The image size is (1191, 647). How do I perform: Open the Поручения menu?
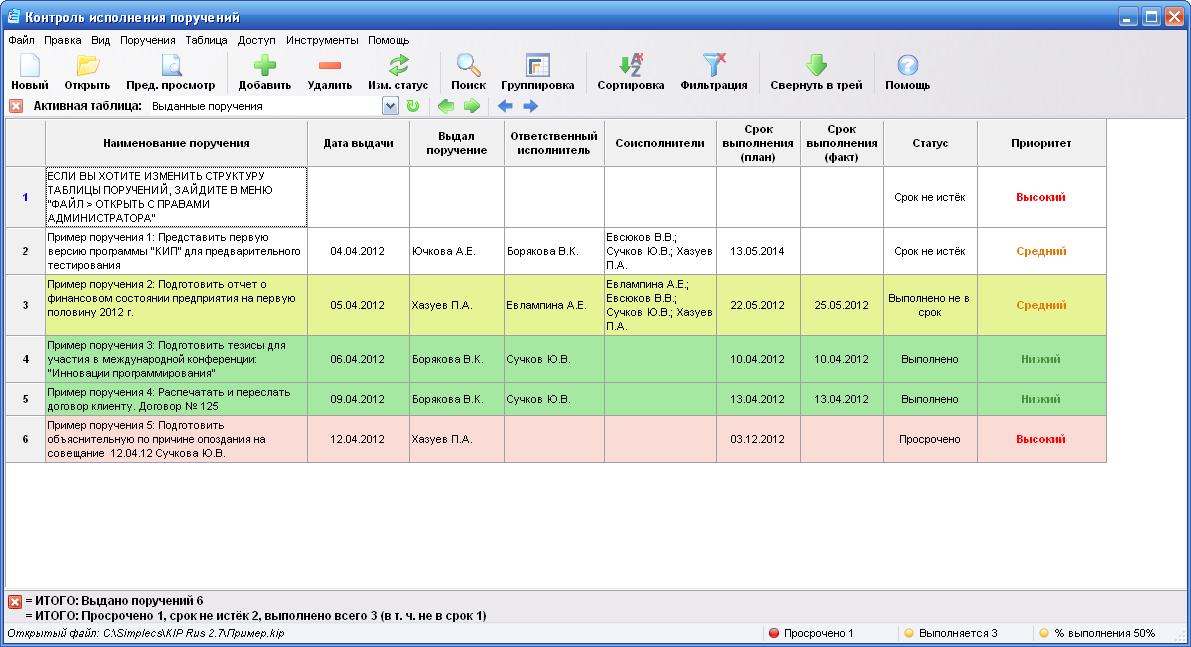[x=147, y=40]
